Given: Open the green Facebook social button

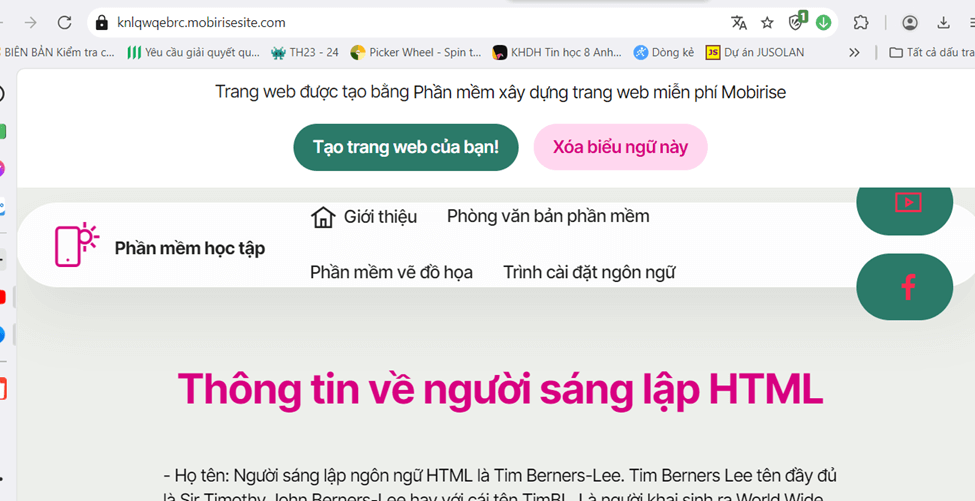Looking at the screenshot, I should pos(905,287).
